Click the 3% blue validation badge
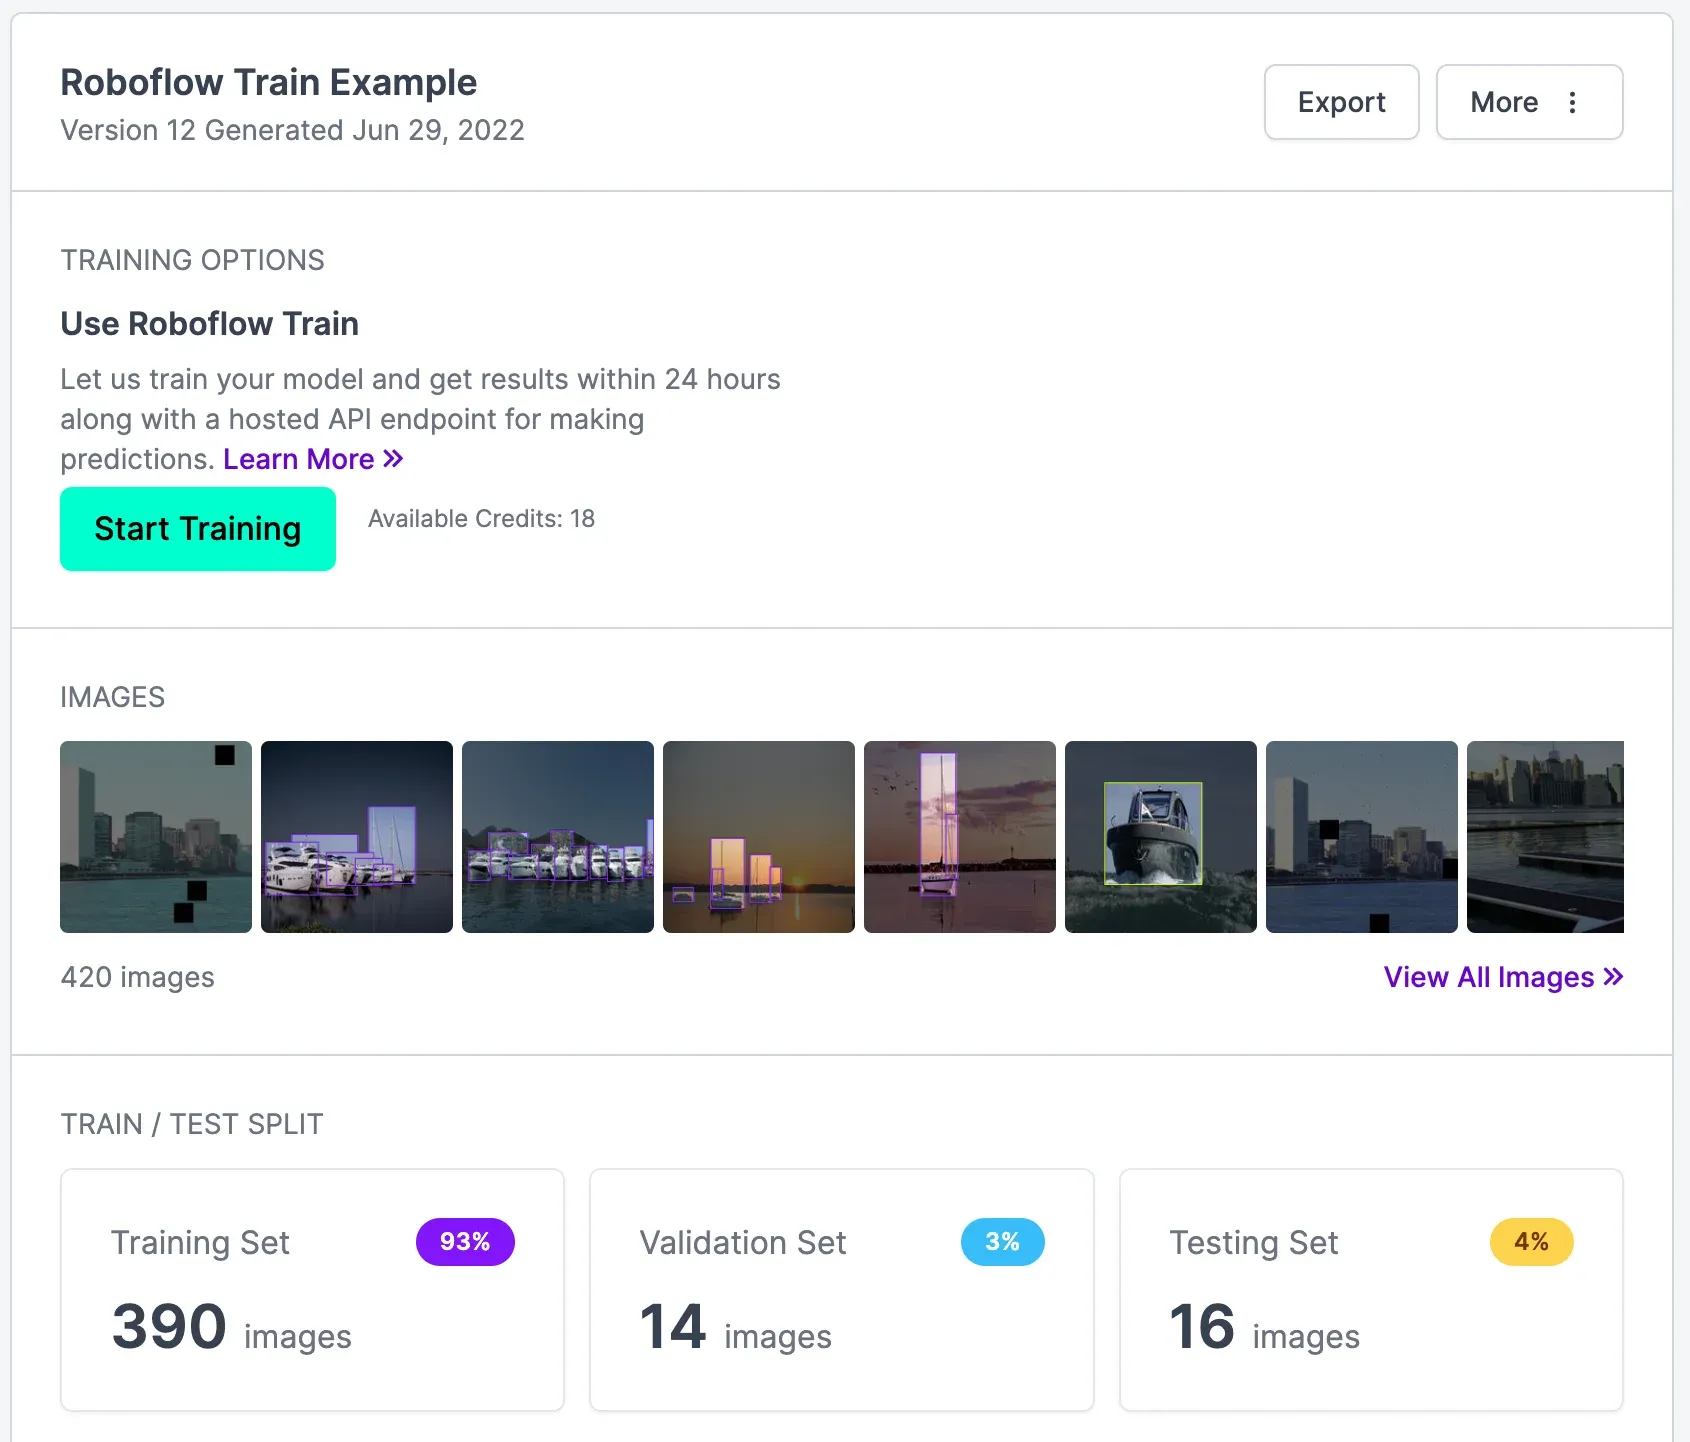The height and width of the screenshot is (1442, 1690). [x=1002, y=1242]
